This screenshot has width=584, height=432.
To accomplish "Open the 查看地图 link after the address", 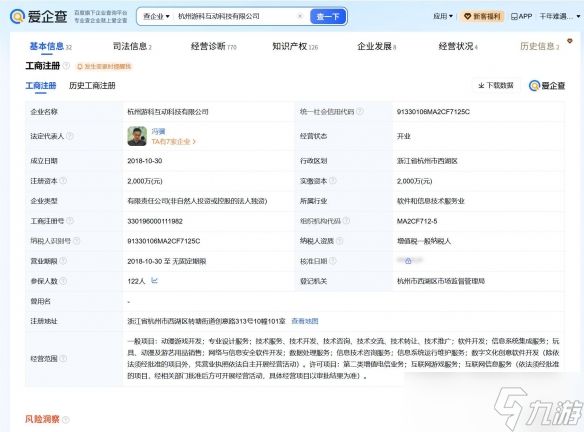I will click(305, 321).
